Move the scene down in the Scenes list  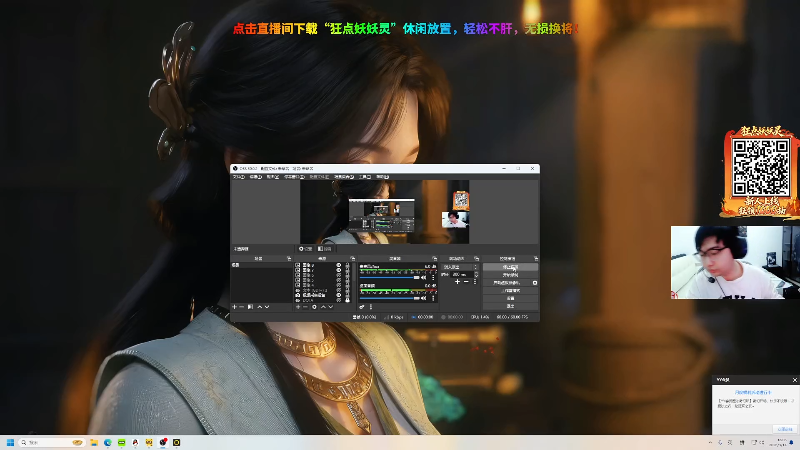267,307
